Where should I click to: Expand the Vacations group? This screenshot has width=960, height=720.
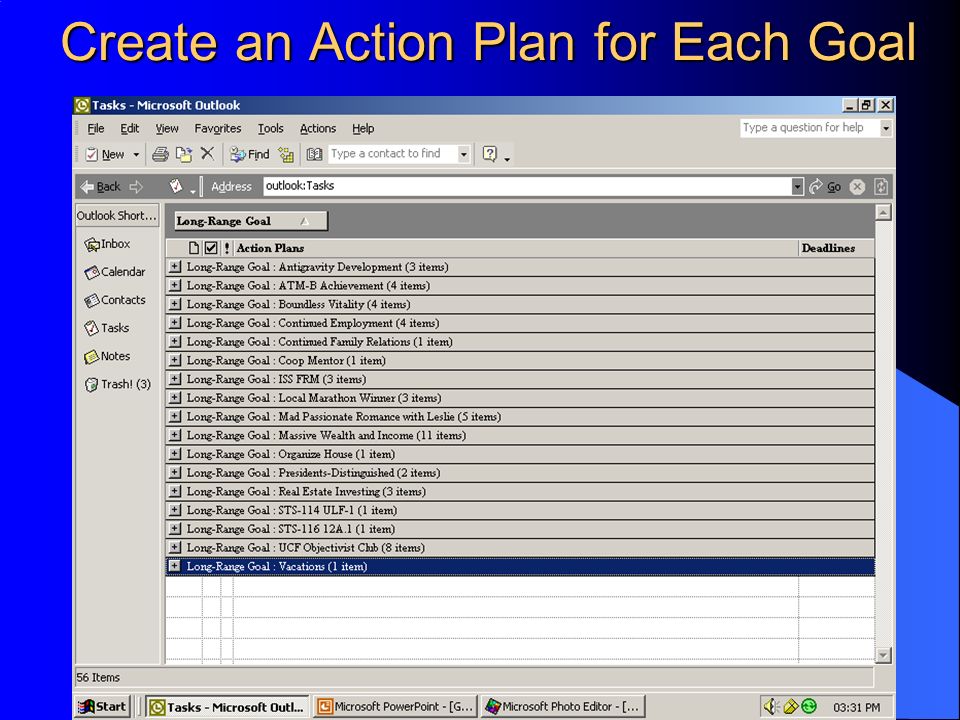pos(174,566)
